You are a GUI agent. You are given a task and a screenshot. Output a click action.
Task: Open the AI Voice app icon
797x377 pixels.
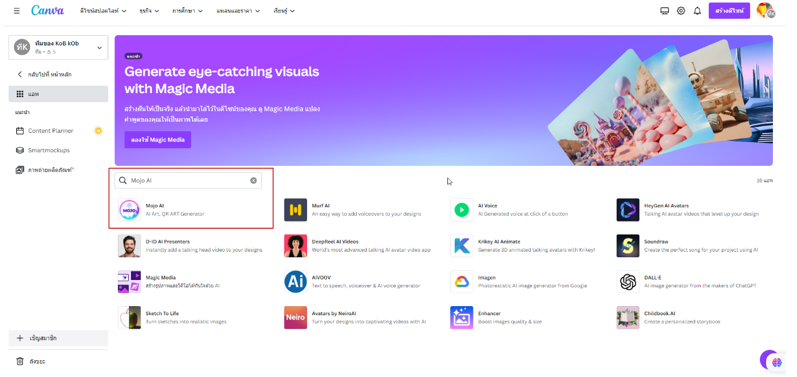[x=462, y=210]
